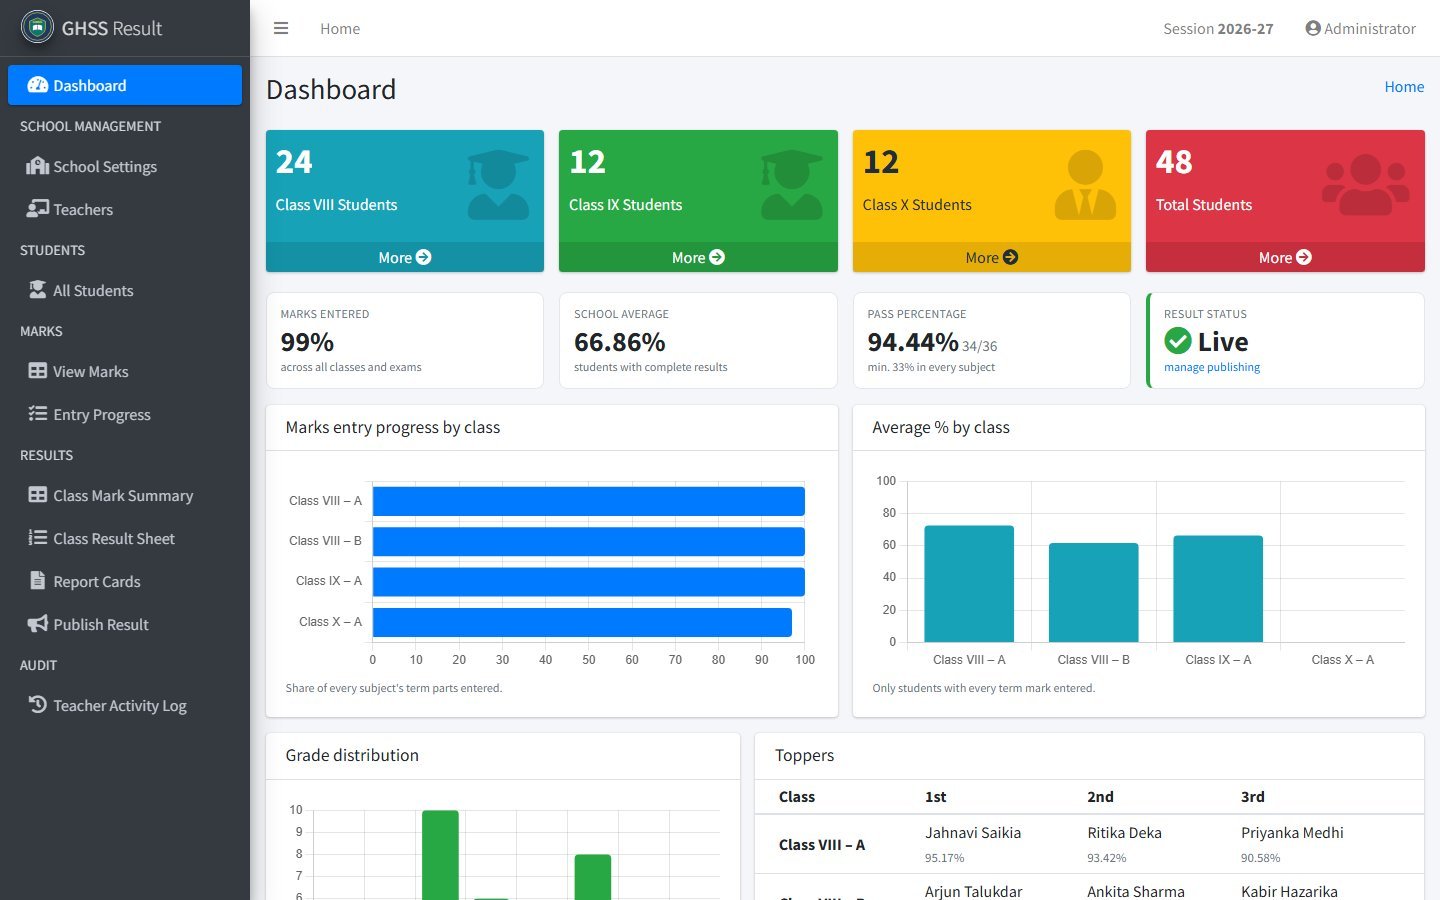
Task: Click More on the Class VIII Students card
Action: pyautogui.click(x=405, y=257)
